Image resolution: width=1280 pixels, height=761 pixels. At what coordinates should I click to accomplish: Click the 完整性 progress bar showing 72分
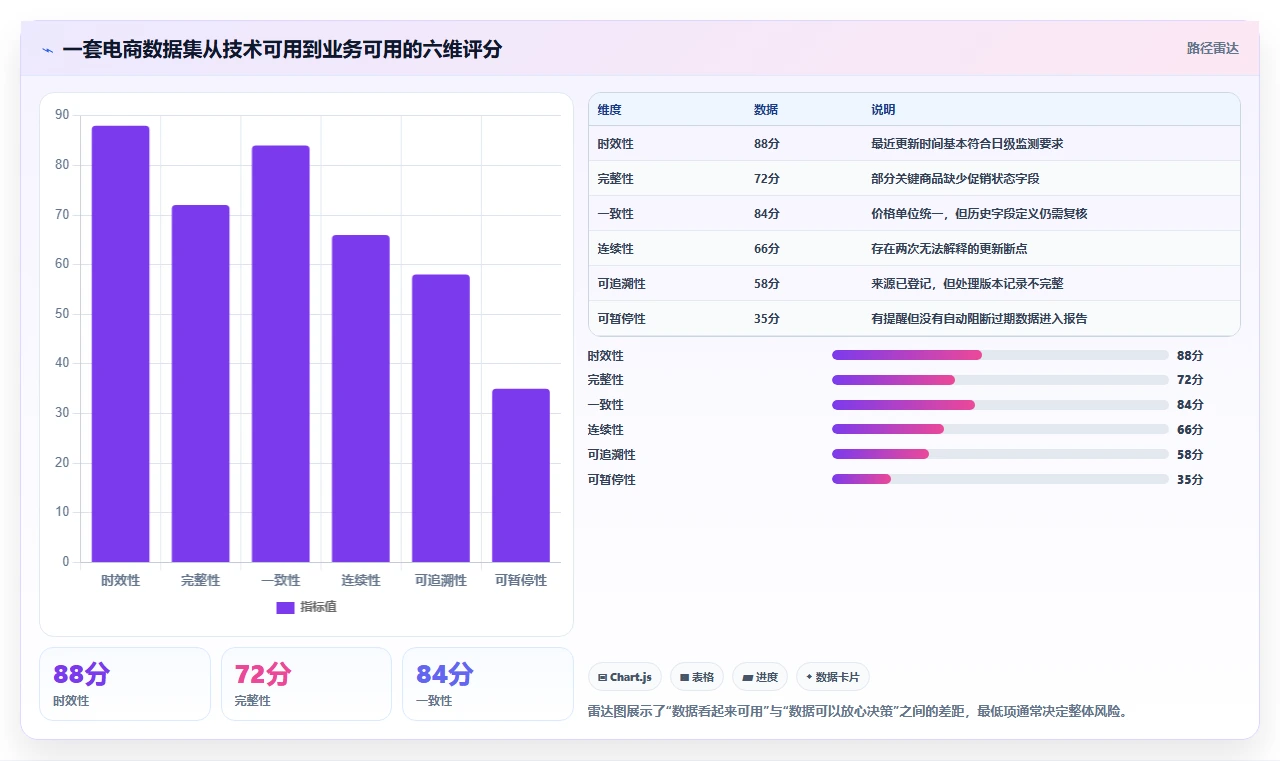tap(1000, 380)
